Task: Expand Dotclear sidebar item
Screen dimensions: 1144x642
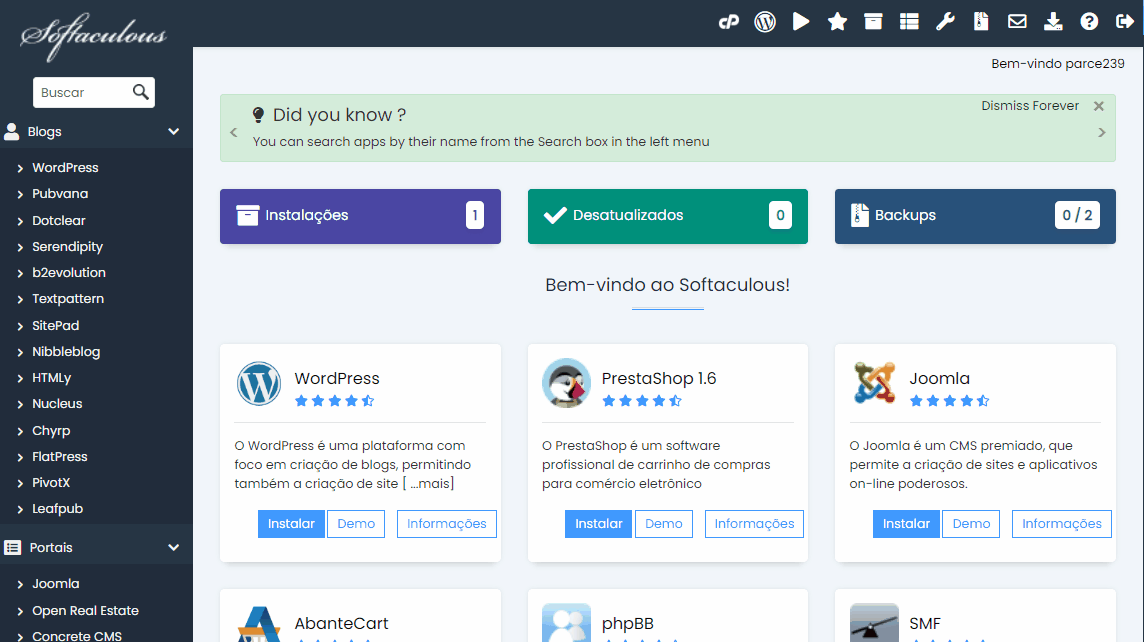Action: coord(20,221)
